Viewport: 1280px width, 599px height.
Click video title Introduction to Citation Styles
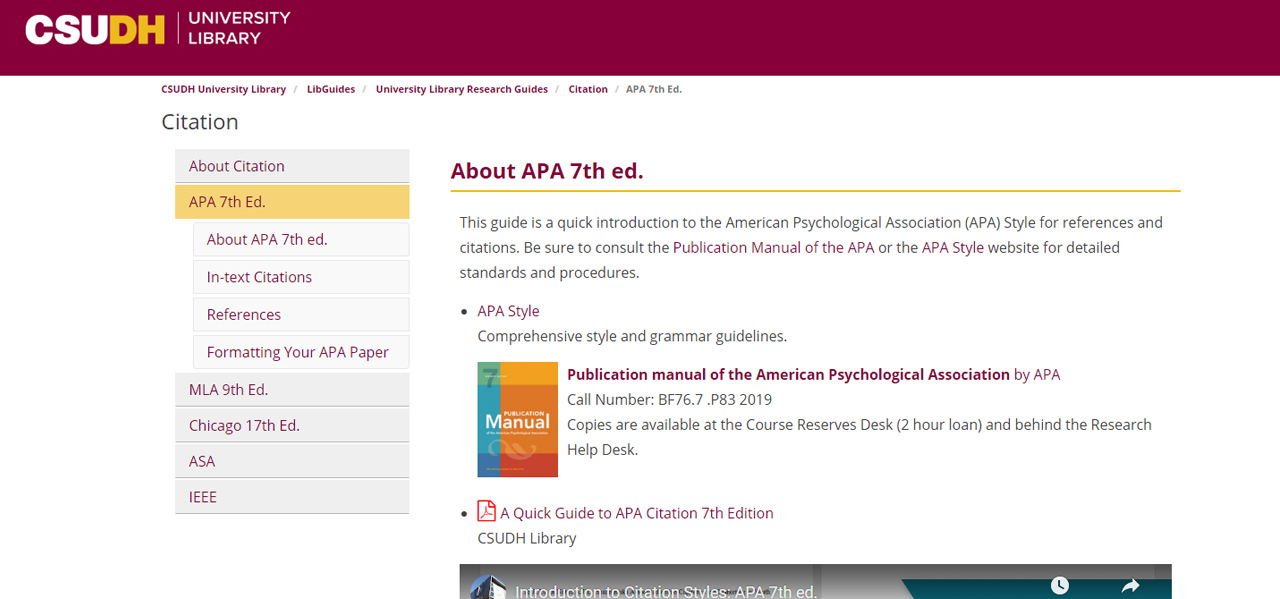pos(666,591)
